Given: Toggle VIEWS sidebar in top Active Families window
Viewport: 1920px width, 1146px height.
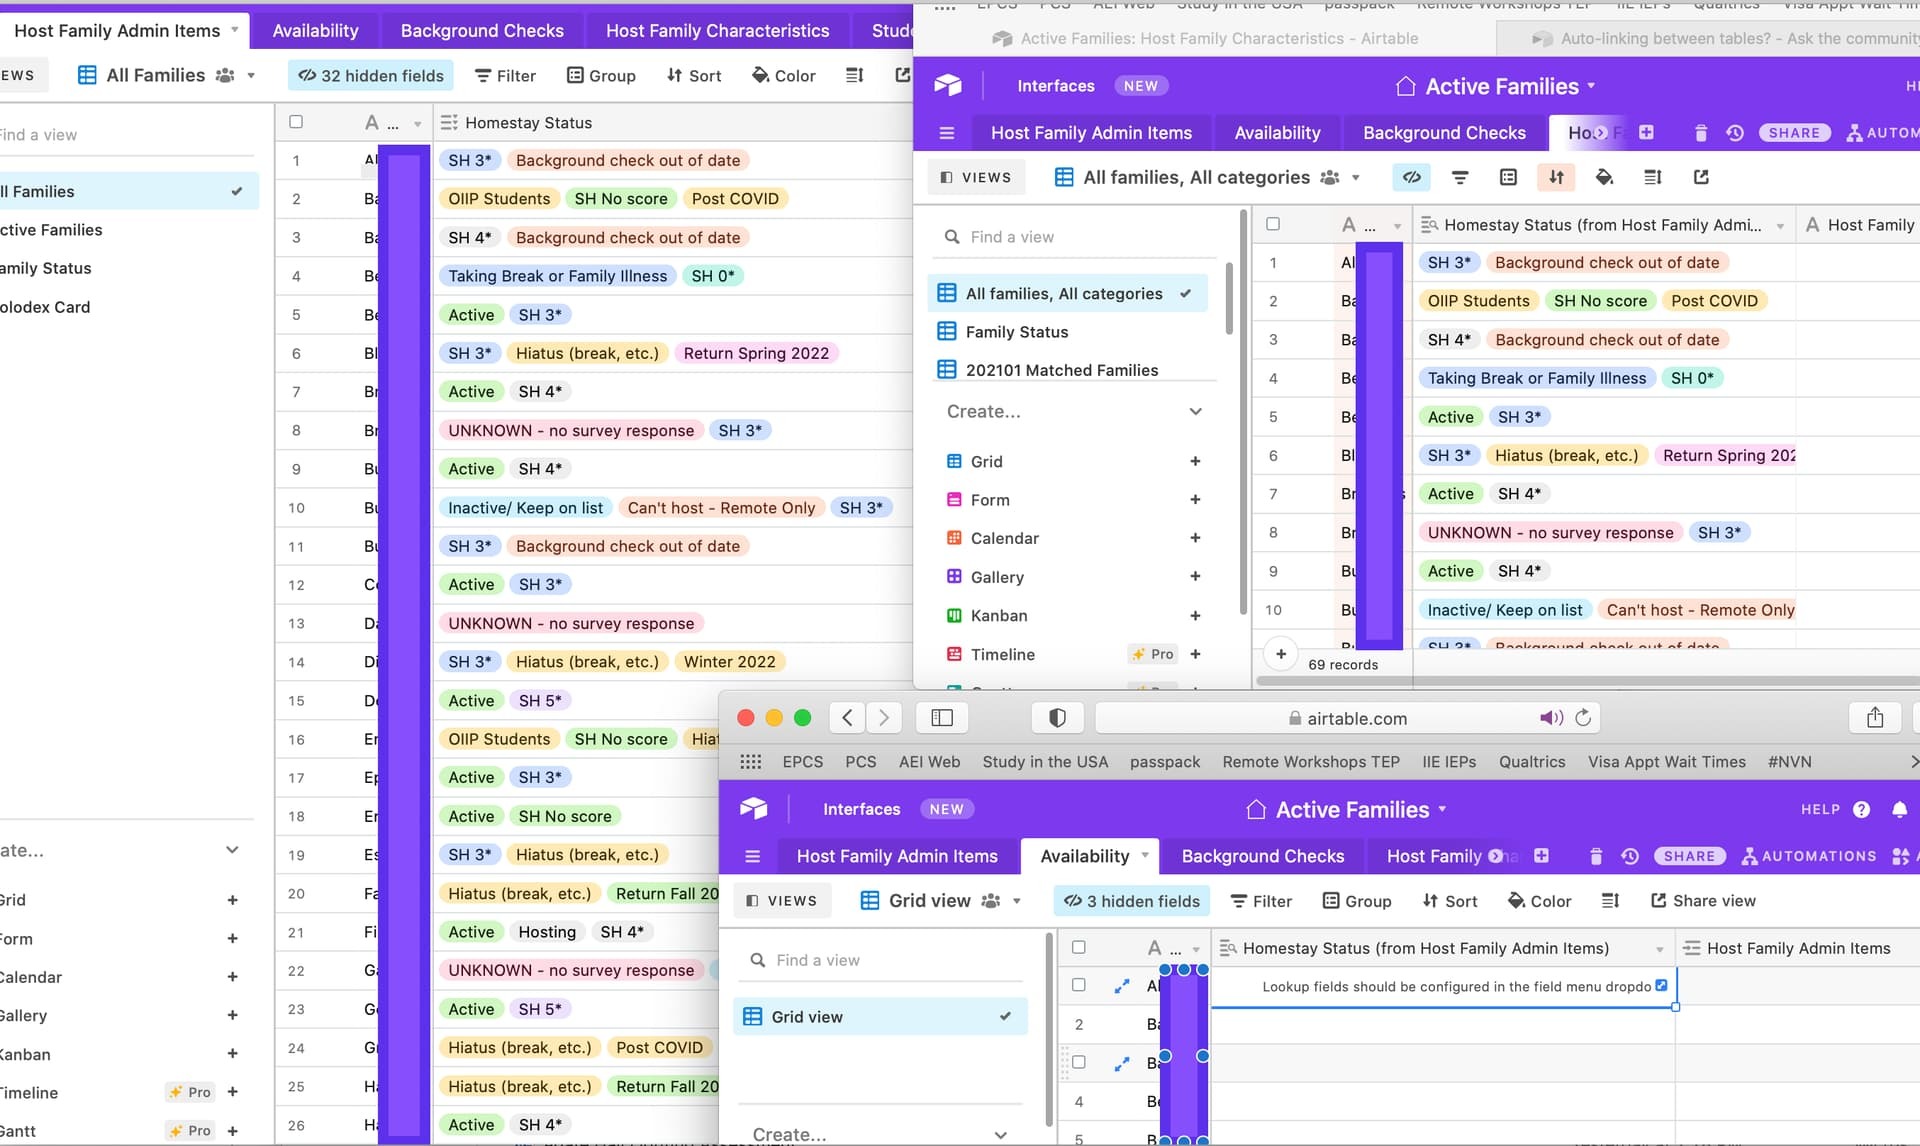Looking at the screenshot, I should coord(976,177).
